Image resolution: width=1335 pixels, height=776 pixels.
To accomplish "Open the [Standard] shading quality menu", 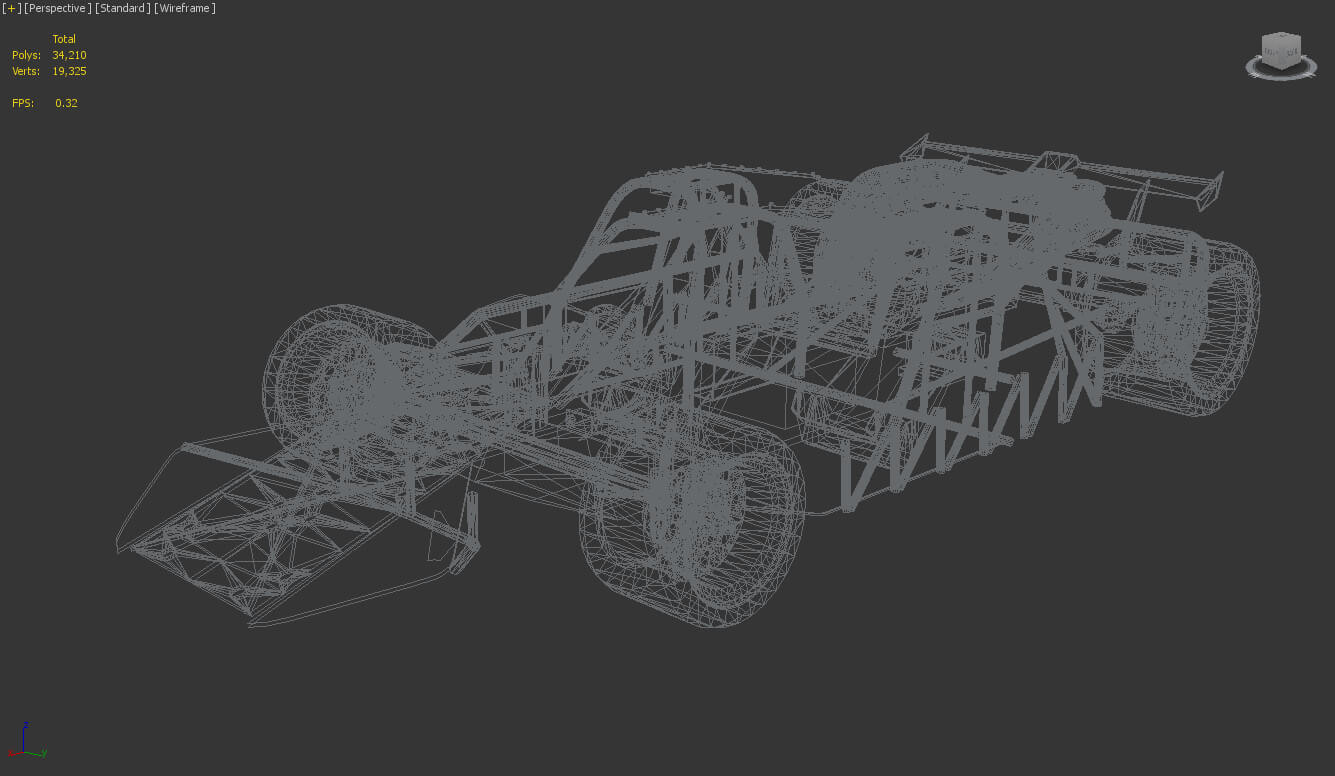I will click(123, 8).
